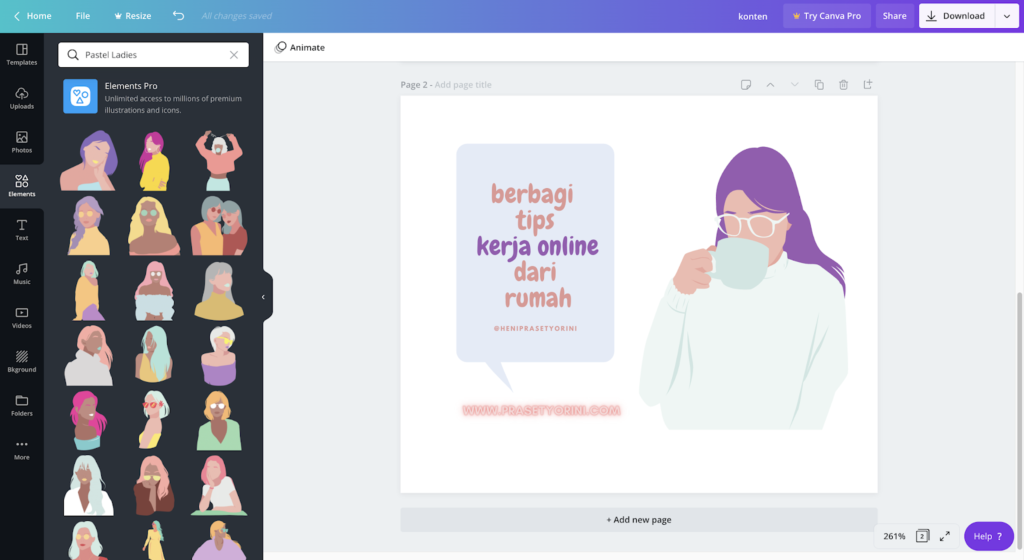Open the 261% zoom level menu

[894, 536]
